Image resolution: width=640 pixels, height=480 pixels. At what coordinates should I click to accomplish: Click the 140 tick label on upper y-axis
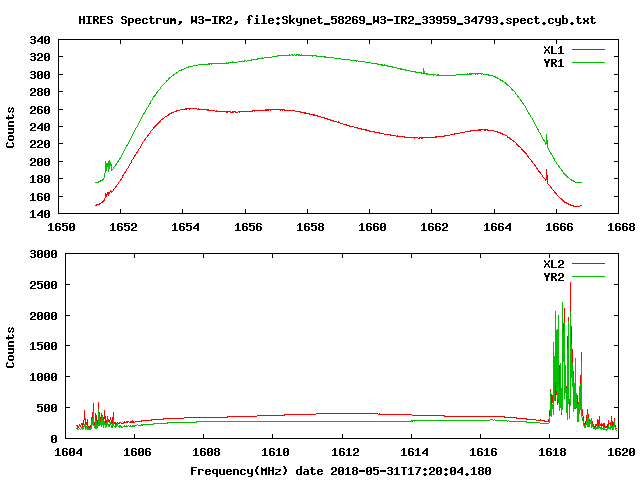click(40, 214)
